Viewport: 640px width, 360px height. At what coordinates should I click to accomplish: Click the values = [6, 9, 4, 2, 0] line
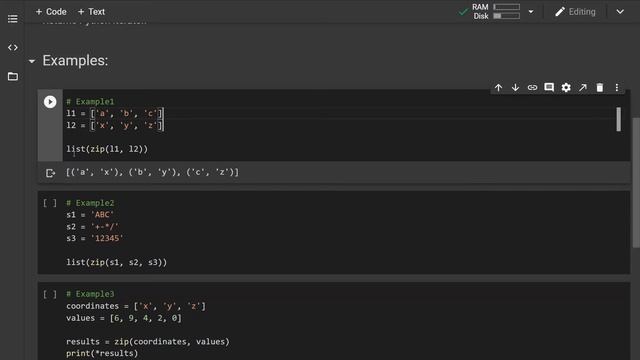coord(124,318)
